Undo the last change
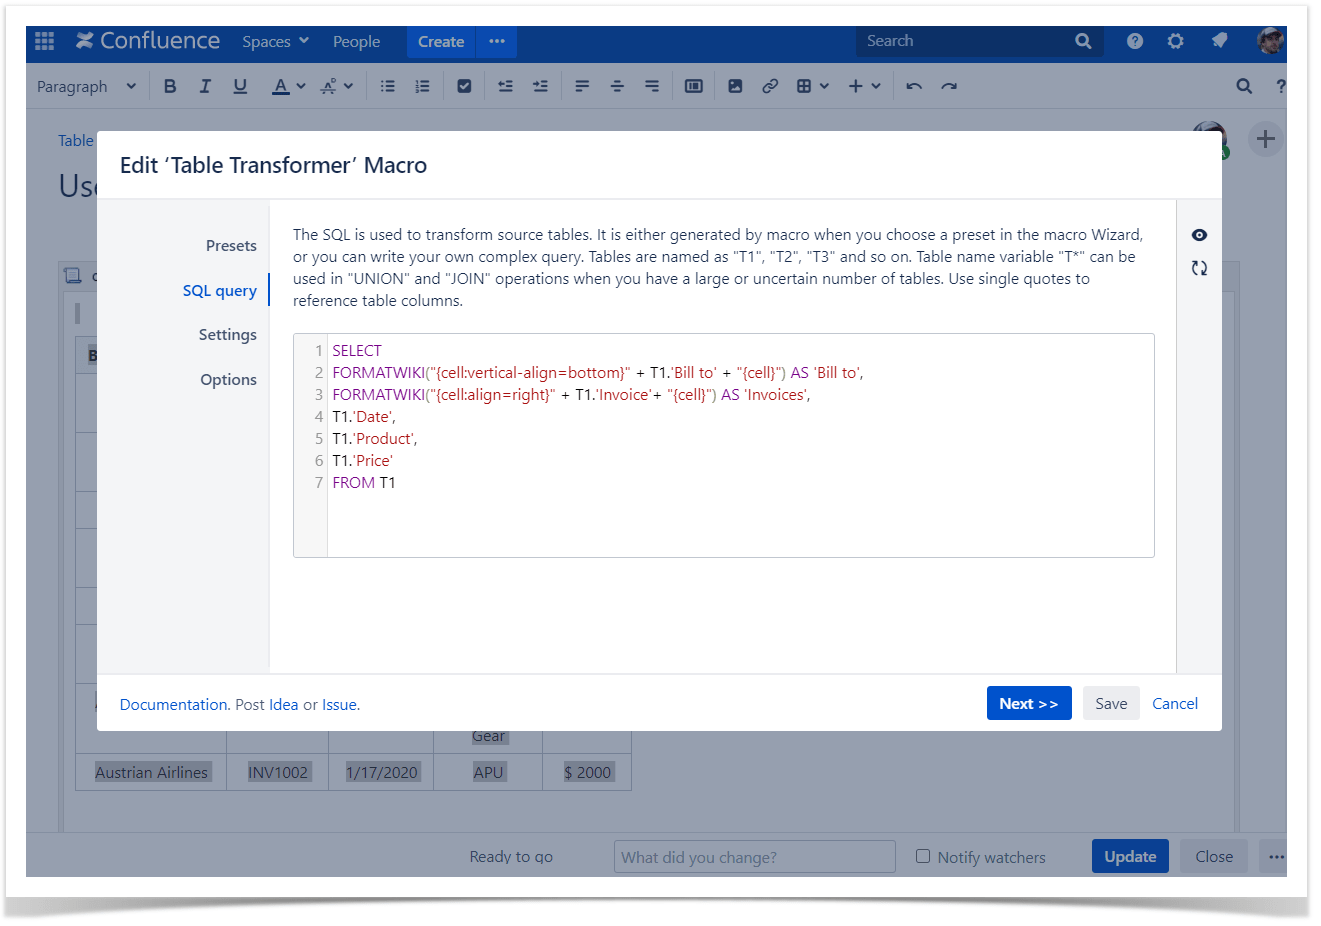1321x926 pixels. click(914, 86)
